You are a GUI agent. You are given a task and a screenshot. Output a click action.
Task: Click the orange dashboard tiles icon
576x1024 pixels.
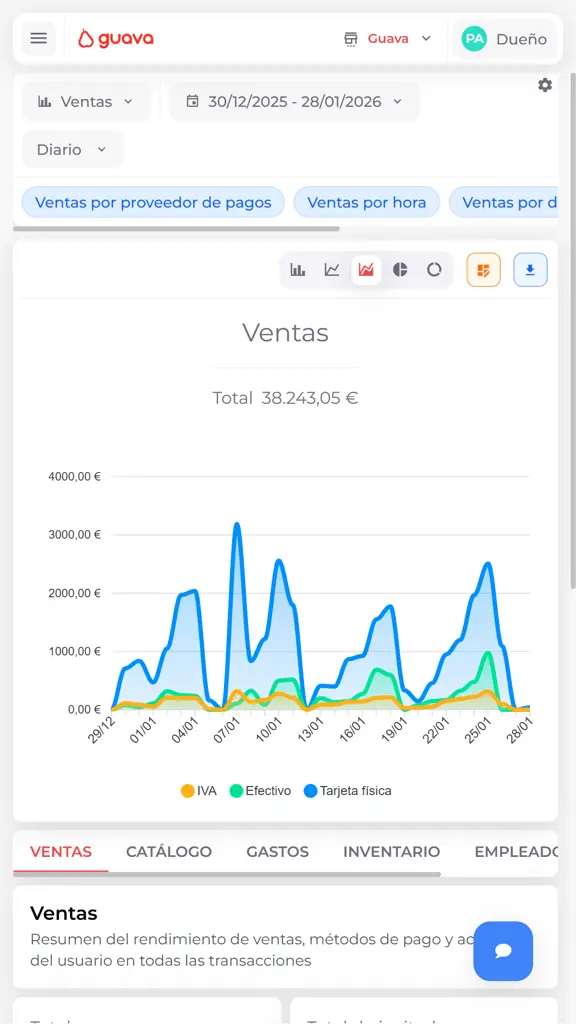tap(483, 269)
